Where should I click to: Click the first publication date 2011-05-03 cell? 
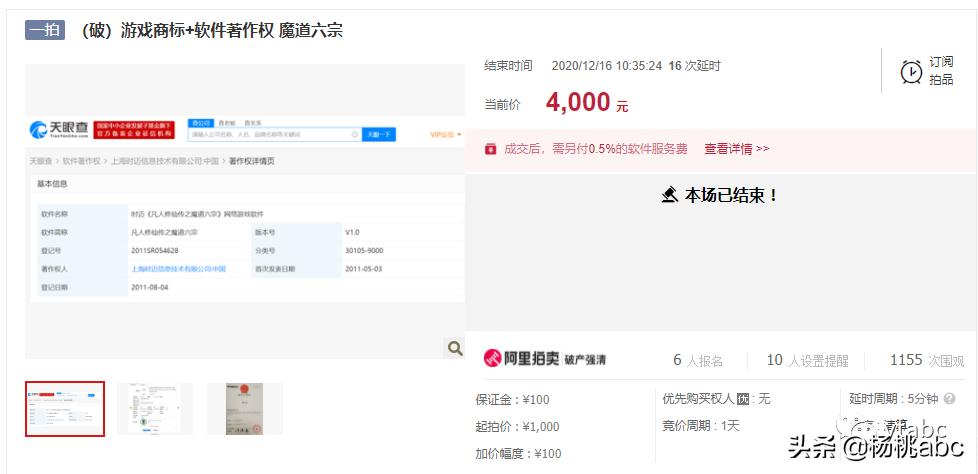pyautogui.click(x=363, y=269)
